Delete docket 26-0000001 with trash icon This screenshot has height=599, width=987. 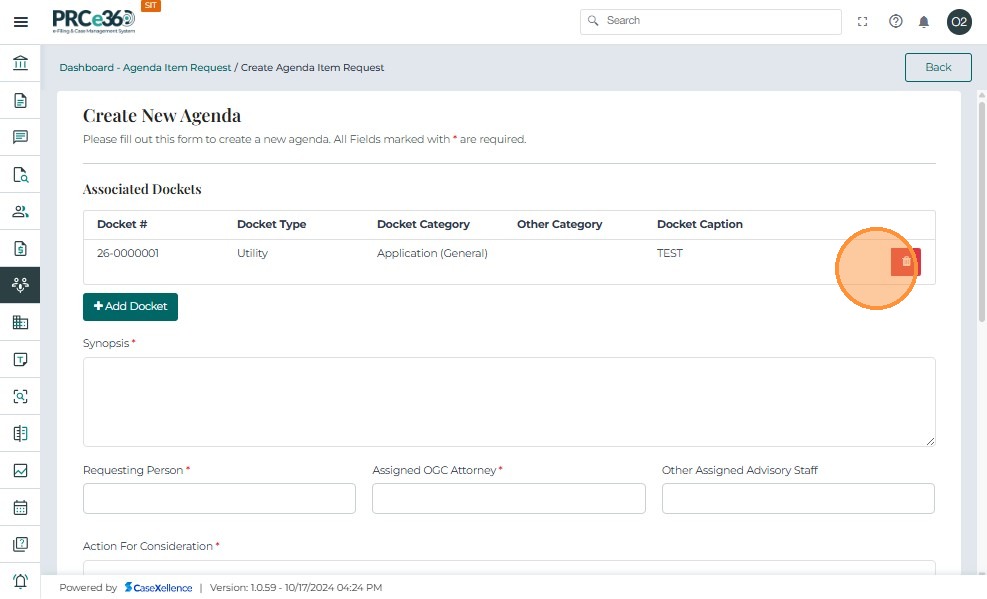click(x=906, y=261)
